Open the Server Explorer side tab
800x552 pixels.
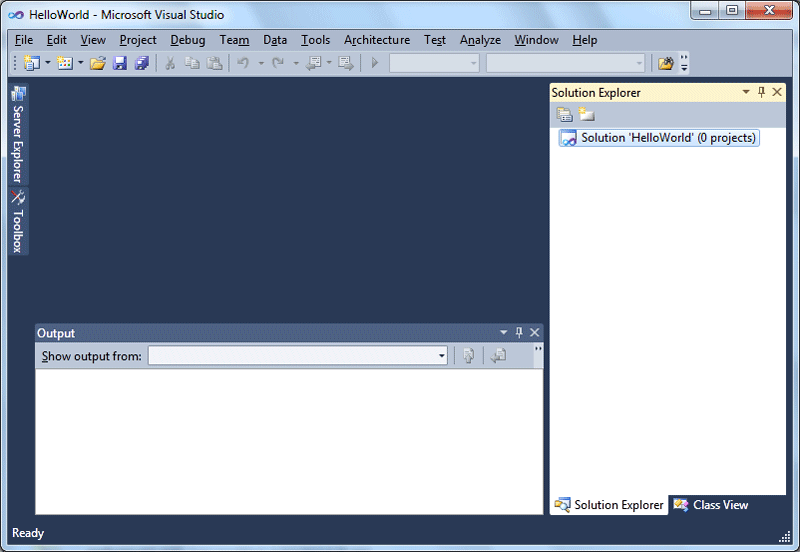(x=18, y=134)
